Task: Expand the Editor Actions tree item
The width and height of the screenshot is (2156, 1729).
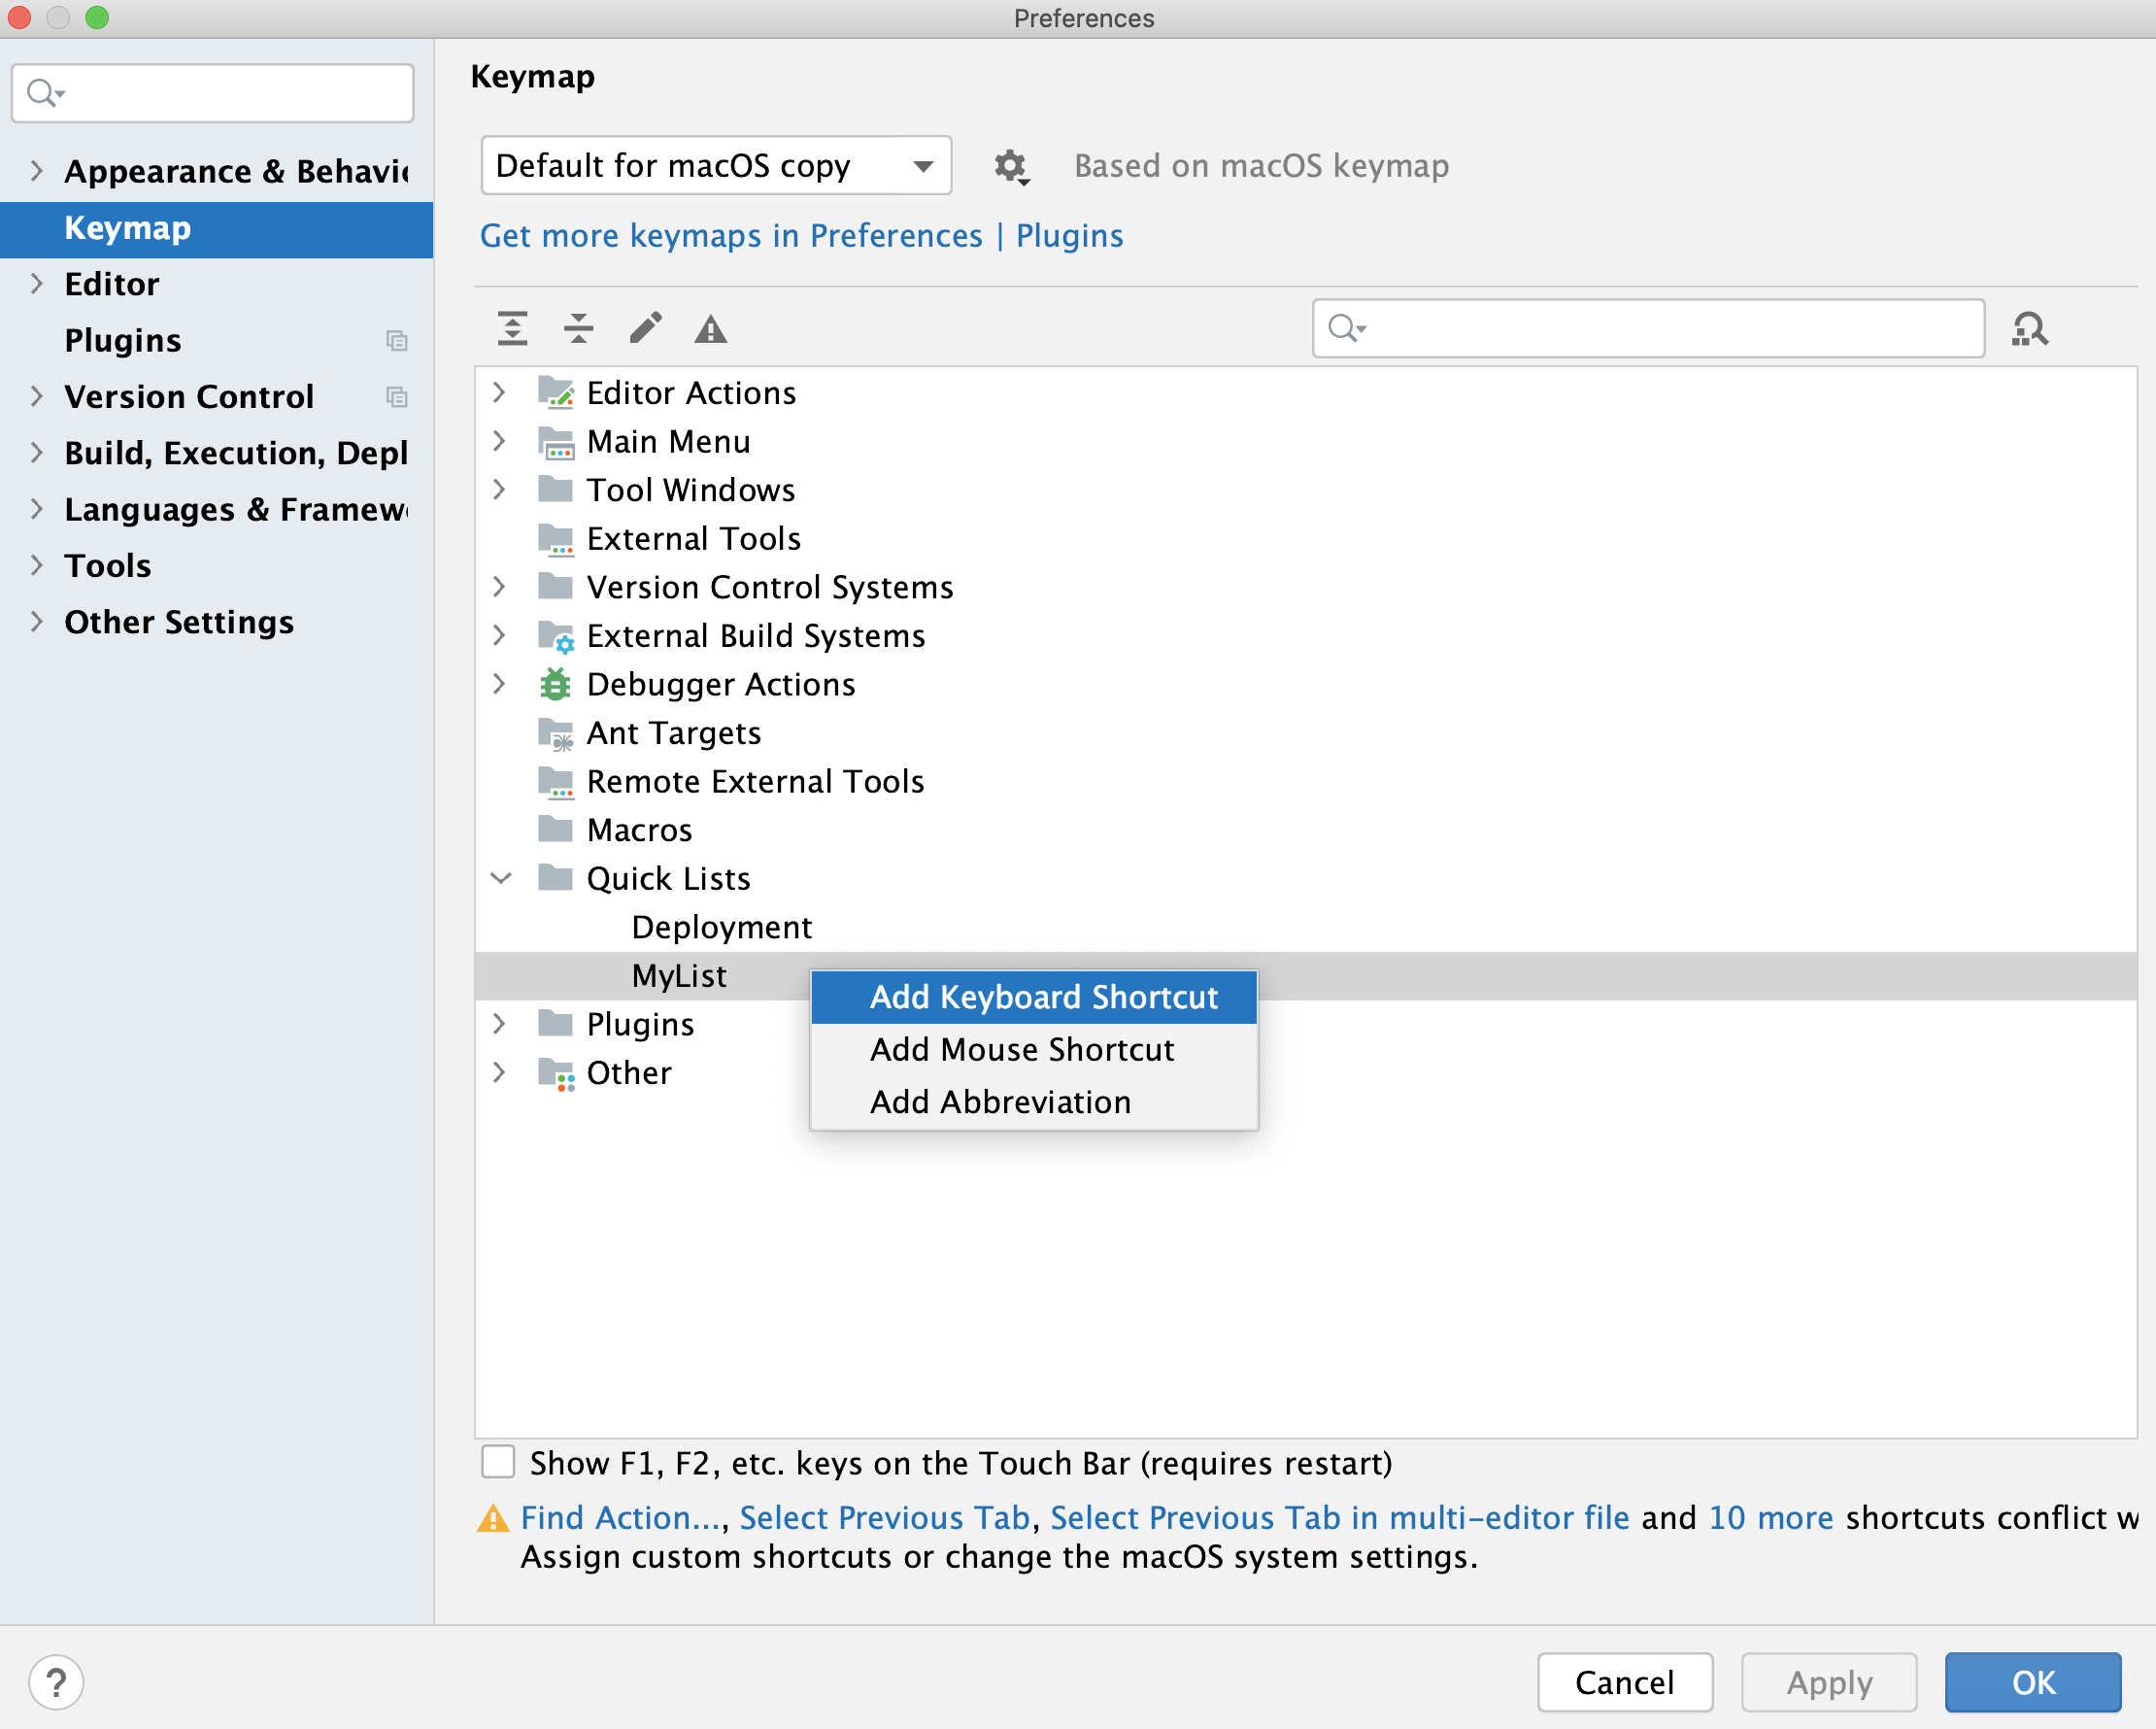Action: pyautogui.click(x=499, y=391)
